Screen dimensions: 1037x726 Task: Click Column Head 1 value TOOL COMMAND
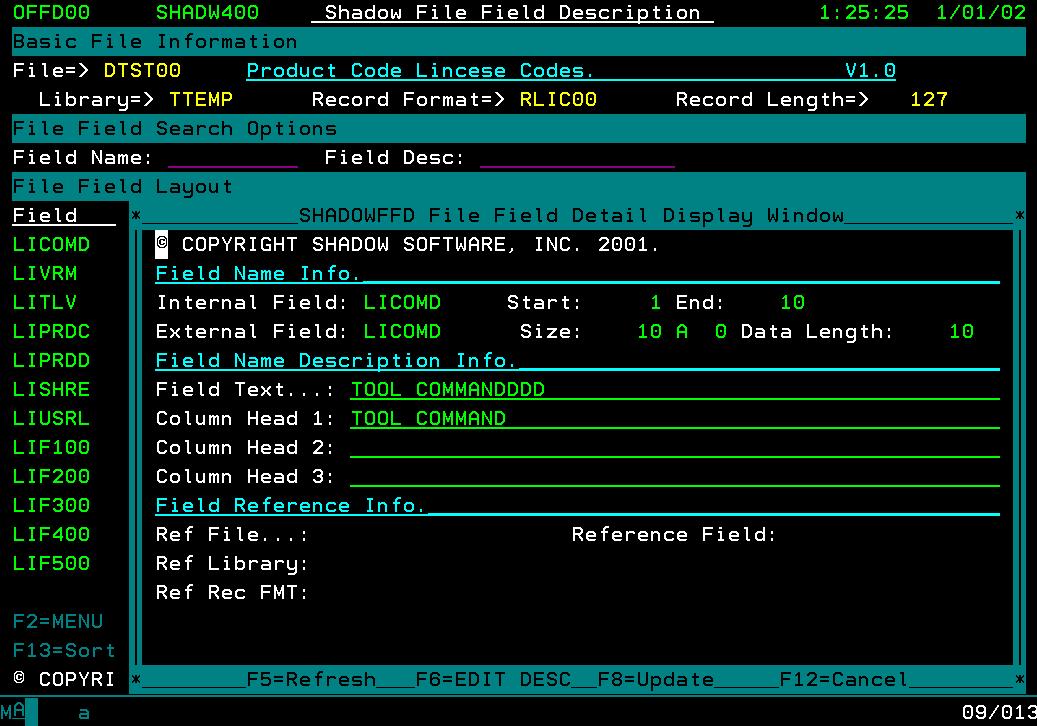(428, 419)
